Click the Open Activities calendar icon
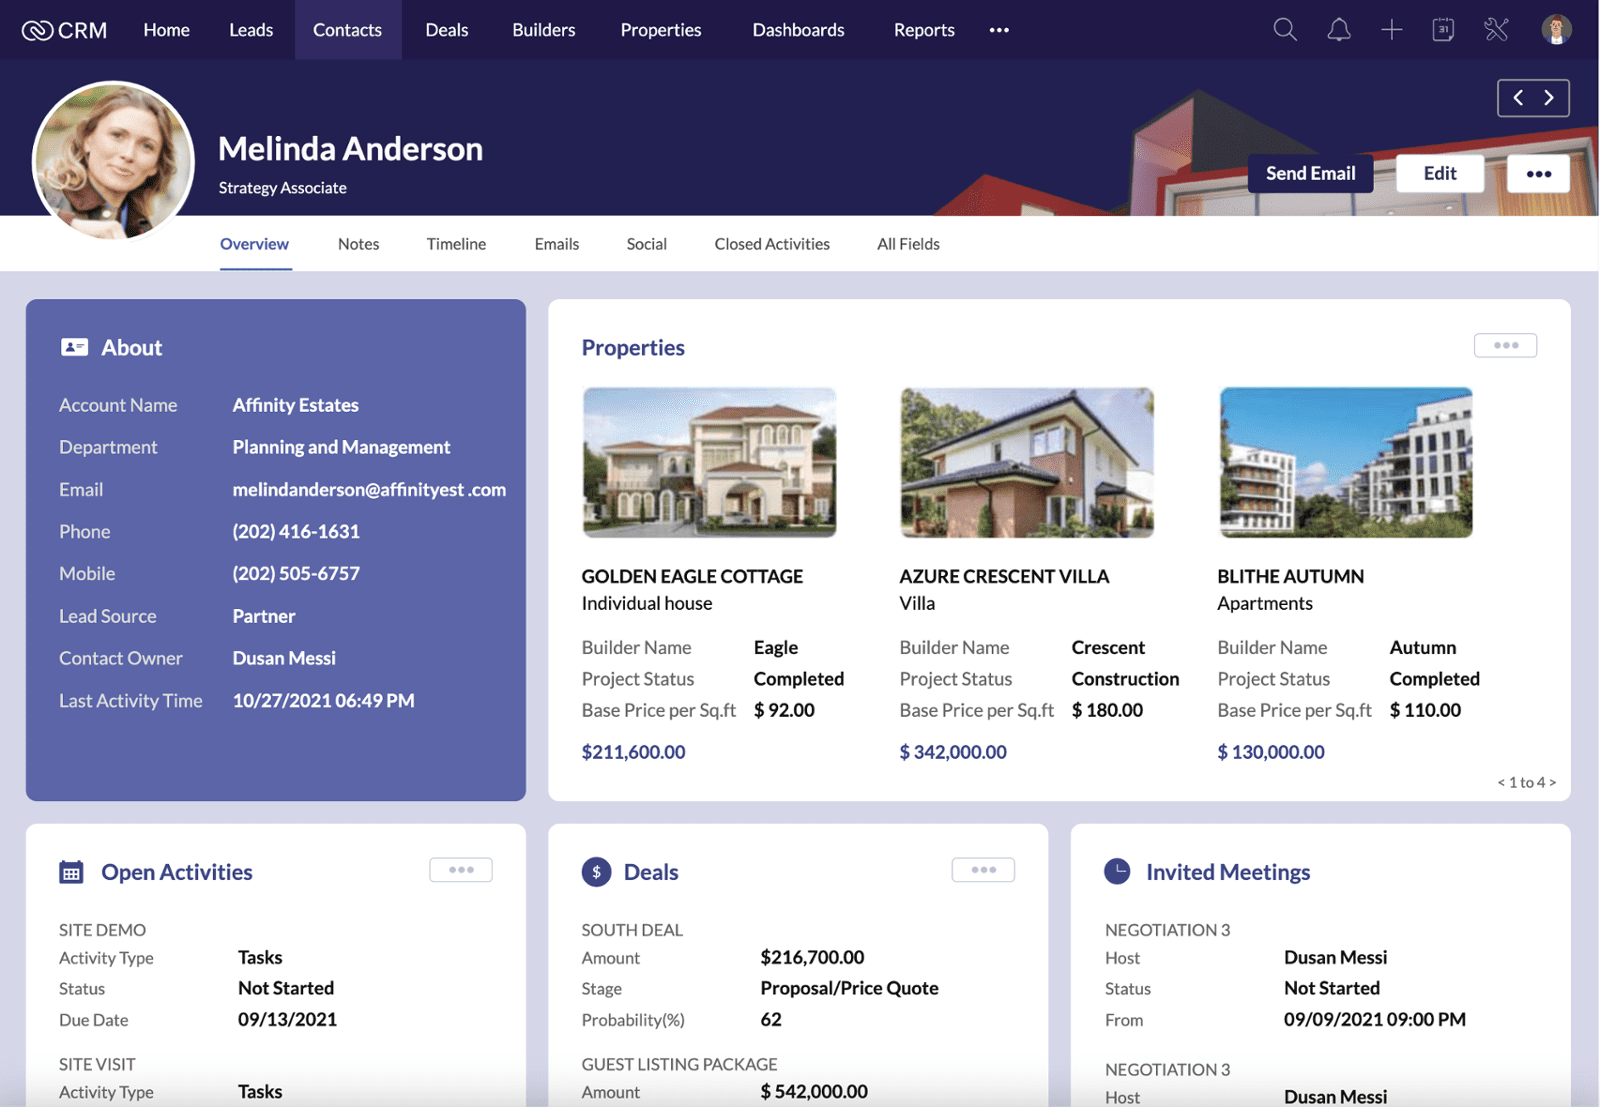Screen dimensions: 1600x1107 pos(71,872)
